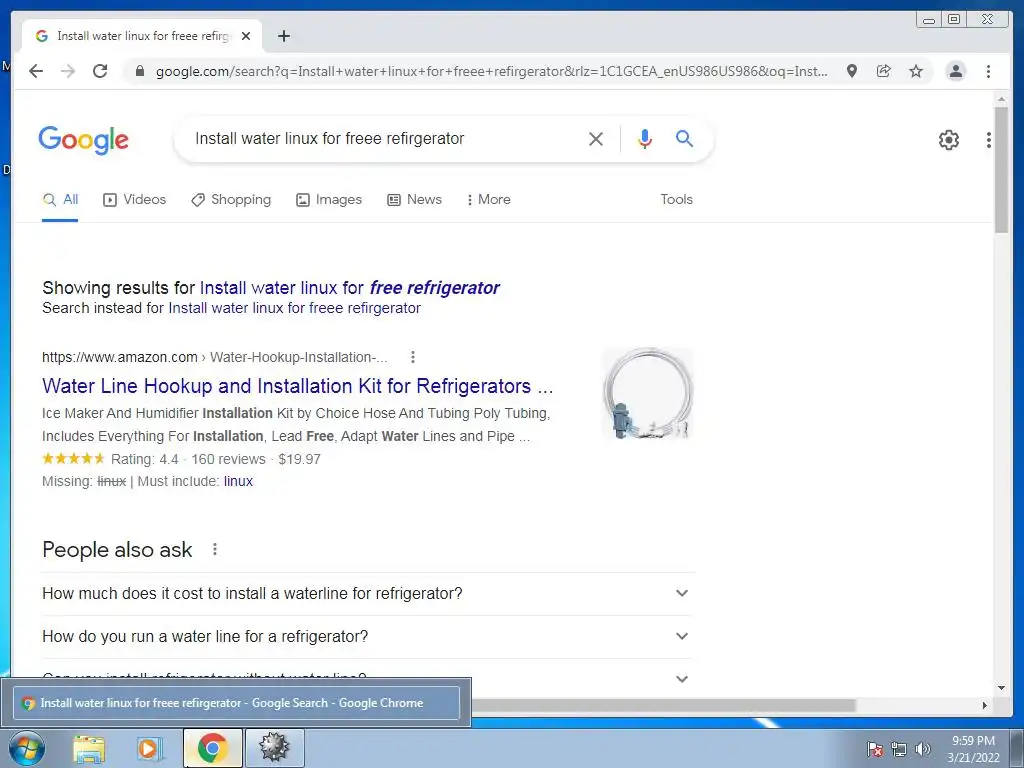Share this page icon in address bar
This screenshot has width=1024, height=768.
point(884,71)
